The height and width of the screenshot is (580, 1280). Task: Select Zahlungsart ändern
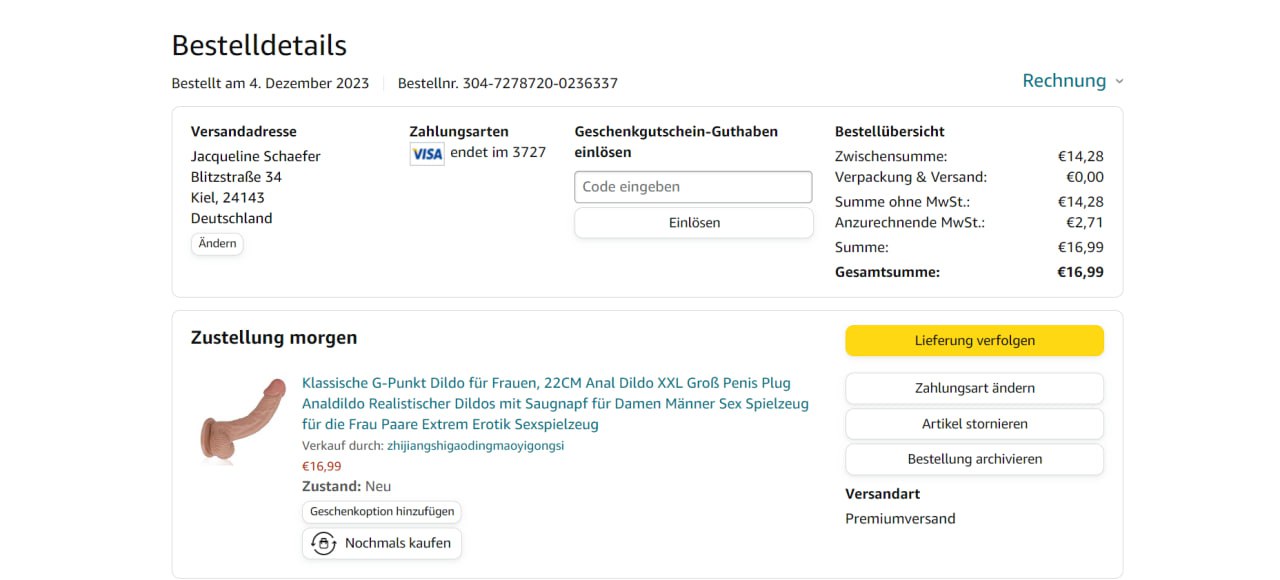pyautogui.click(x=974, y=388)
